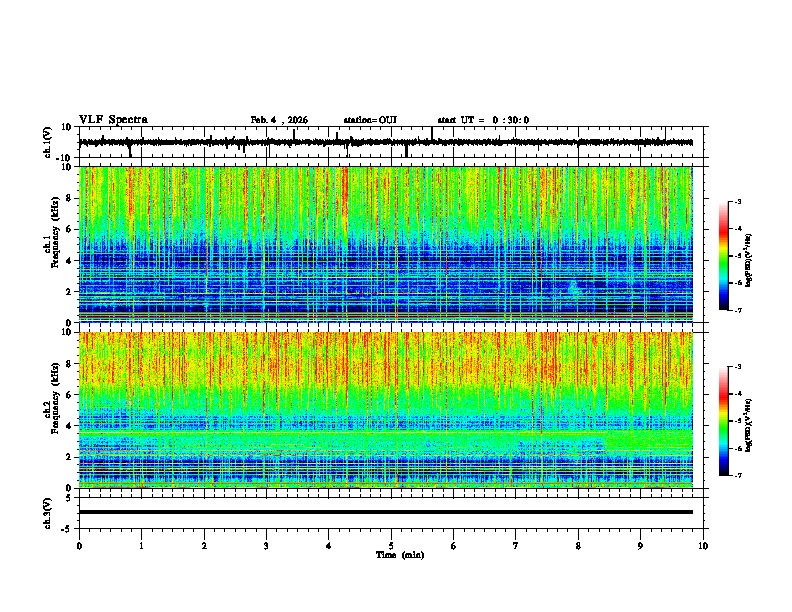Click the ch.1 voltage waveform trace
This screenshot has height=612, width=792.
385,142
